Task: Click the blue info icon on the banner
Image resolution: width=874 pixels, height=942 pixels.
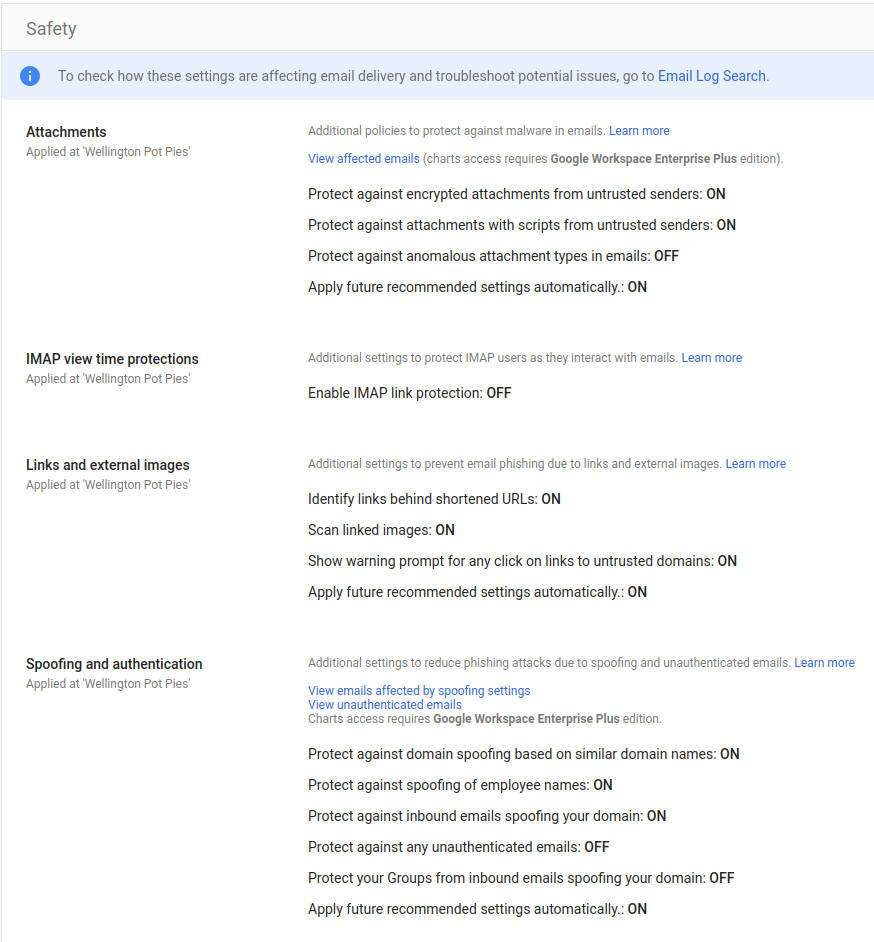Action: click(30, 75)
